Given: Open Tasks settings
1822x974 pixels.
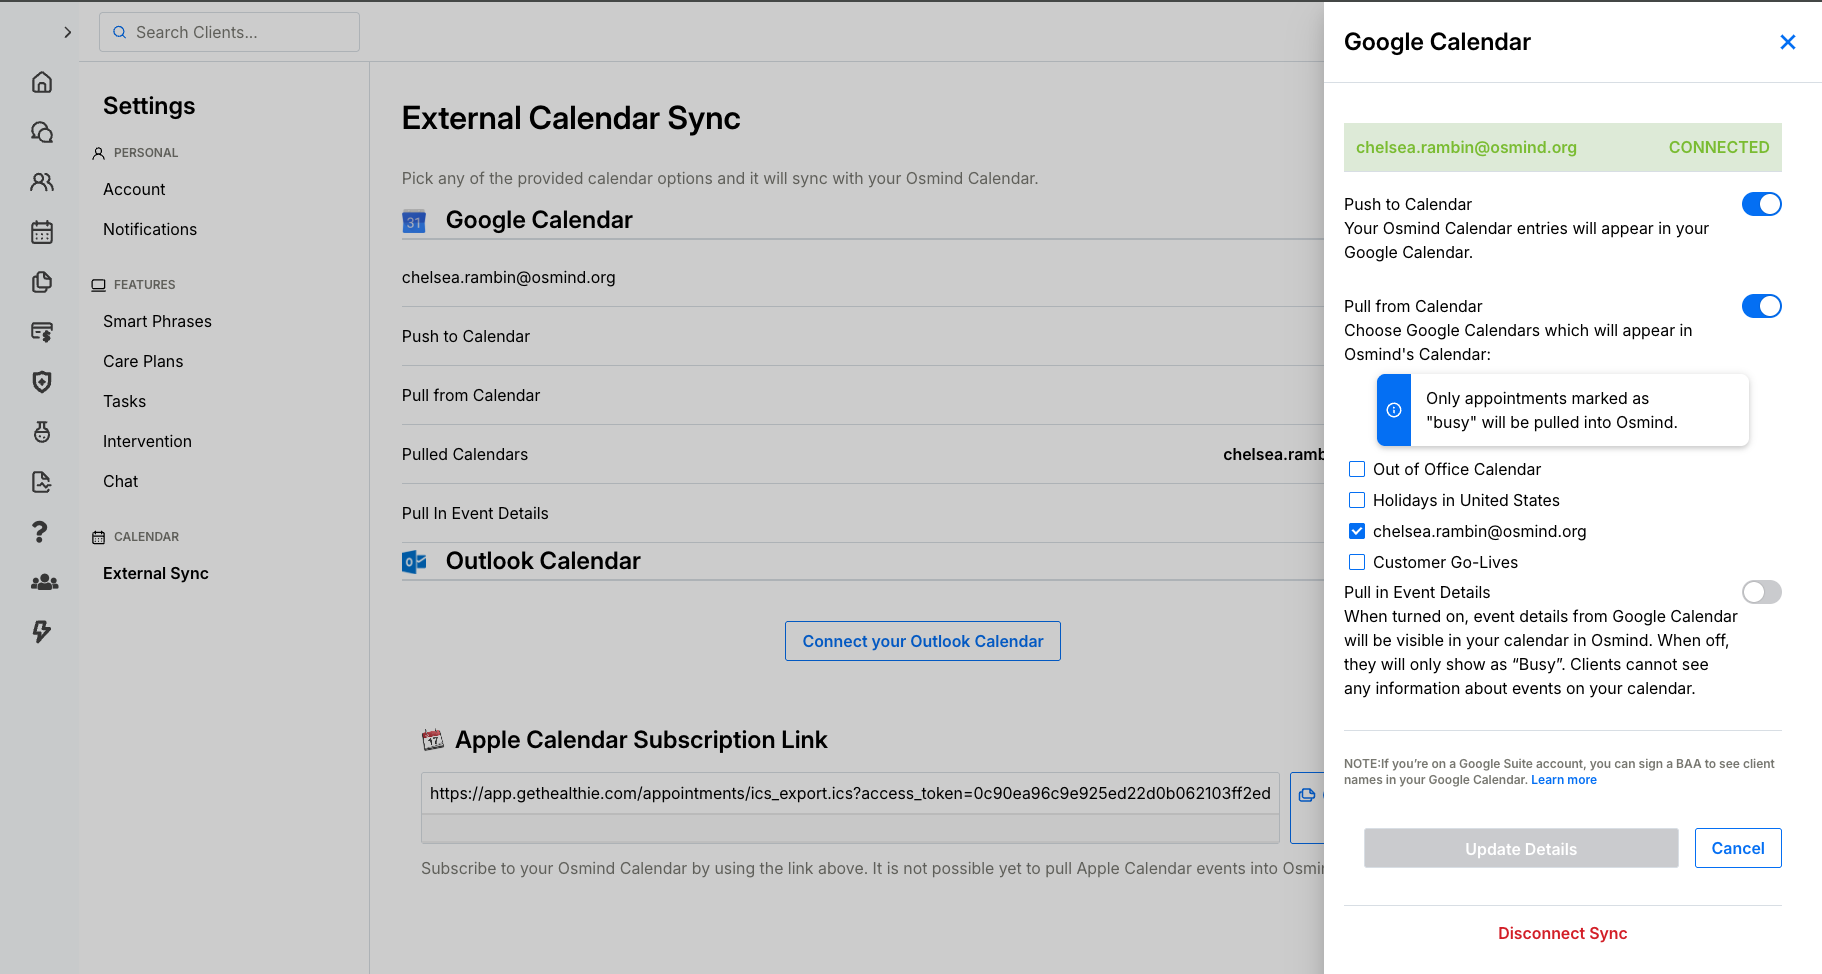Looking at the screenshot, I should [x=124, y=401].
